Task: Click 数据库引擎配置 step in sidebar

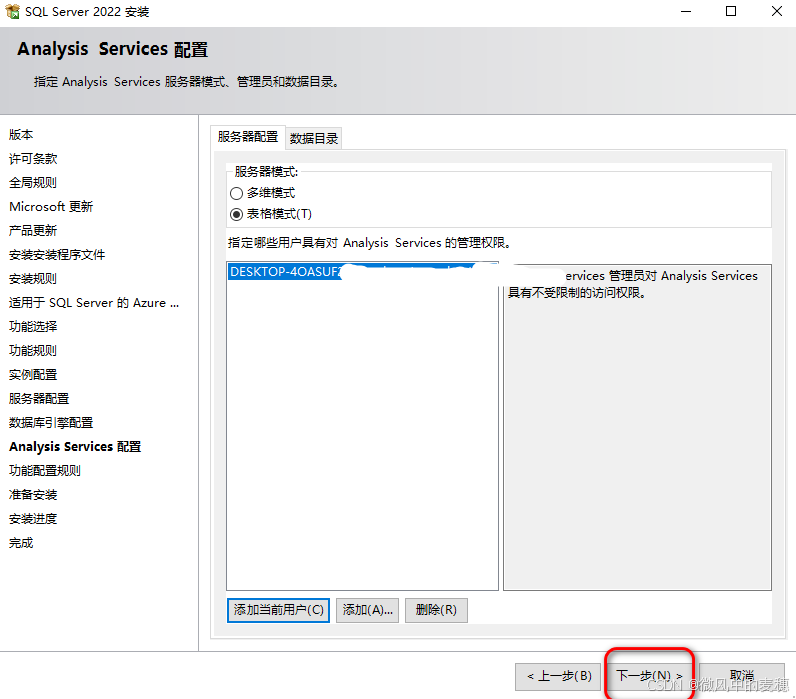Action: tap(51, 423)
